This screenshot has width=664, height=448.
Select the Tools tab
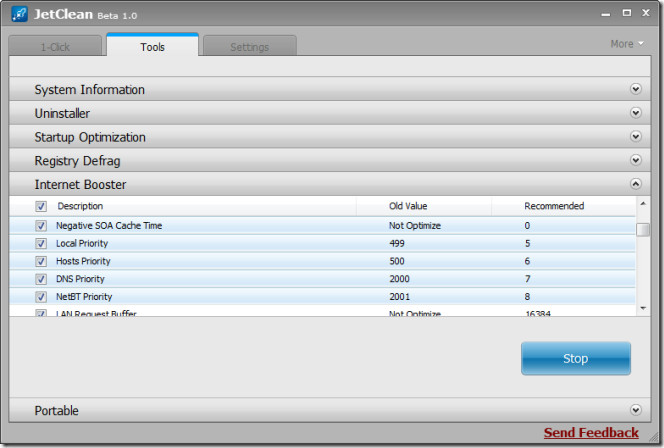pyautogui.click(x=152, y=46)
